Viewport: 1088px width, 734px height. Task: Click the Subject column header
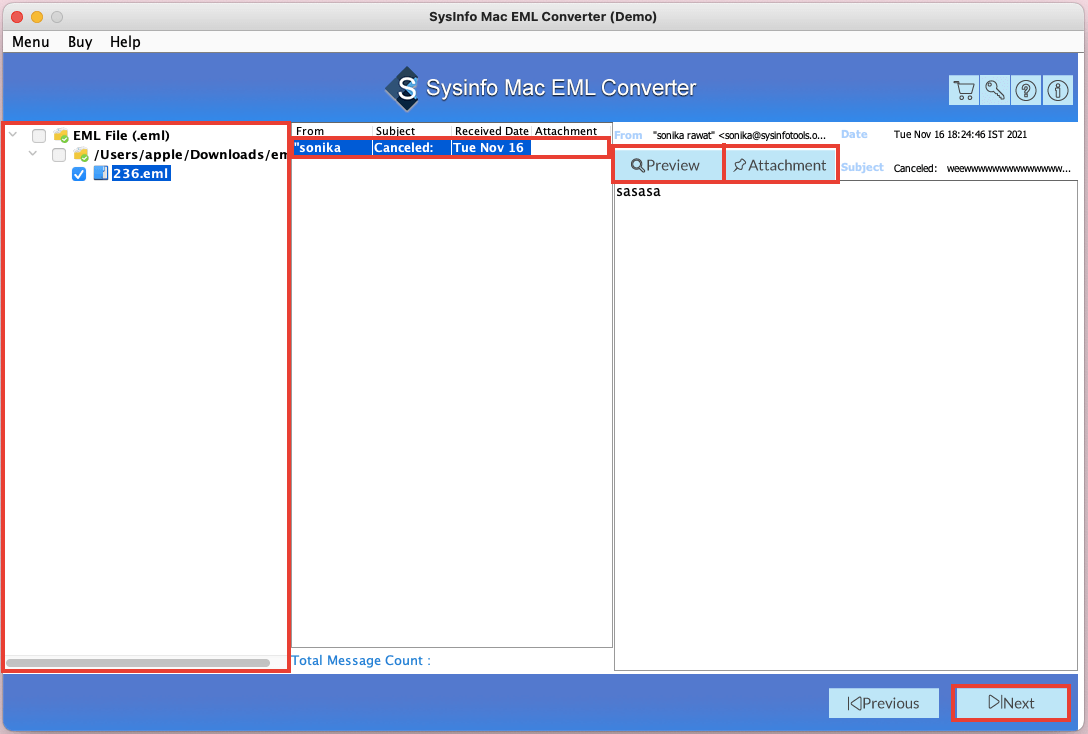412,130
